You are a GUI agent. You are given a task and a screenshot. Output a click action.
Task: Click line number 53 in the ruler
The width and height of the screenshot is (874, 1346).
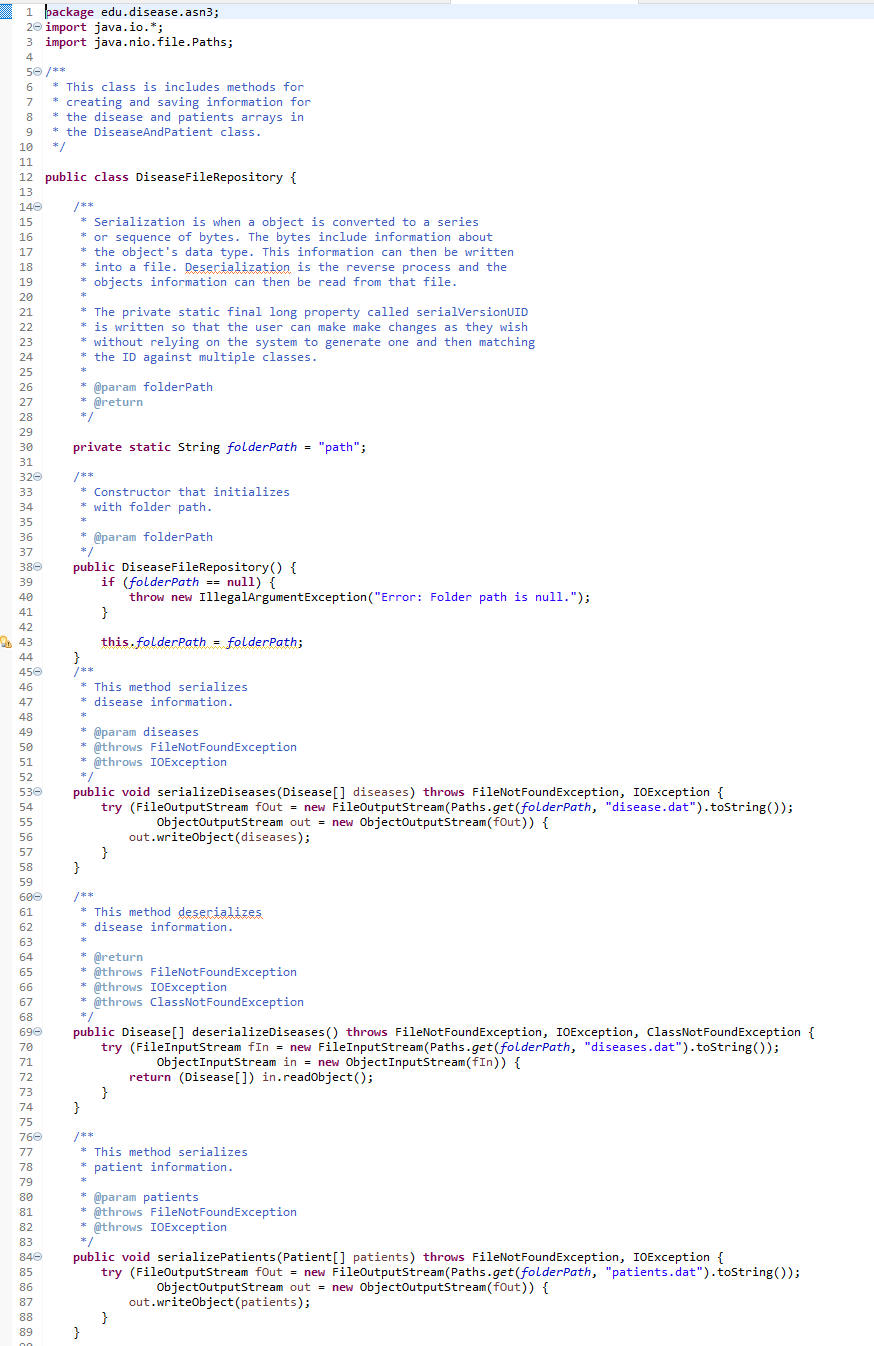click(26, 792)
